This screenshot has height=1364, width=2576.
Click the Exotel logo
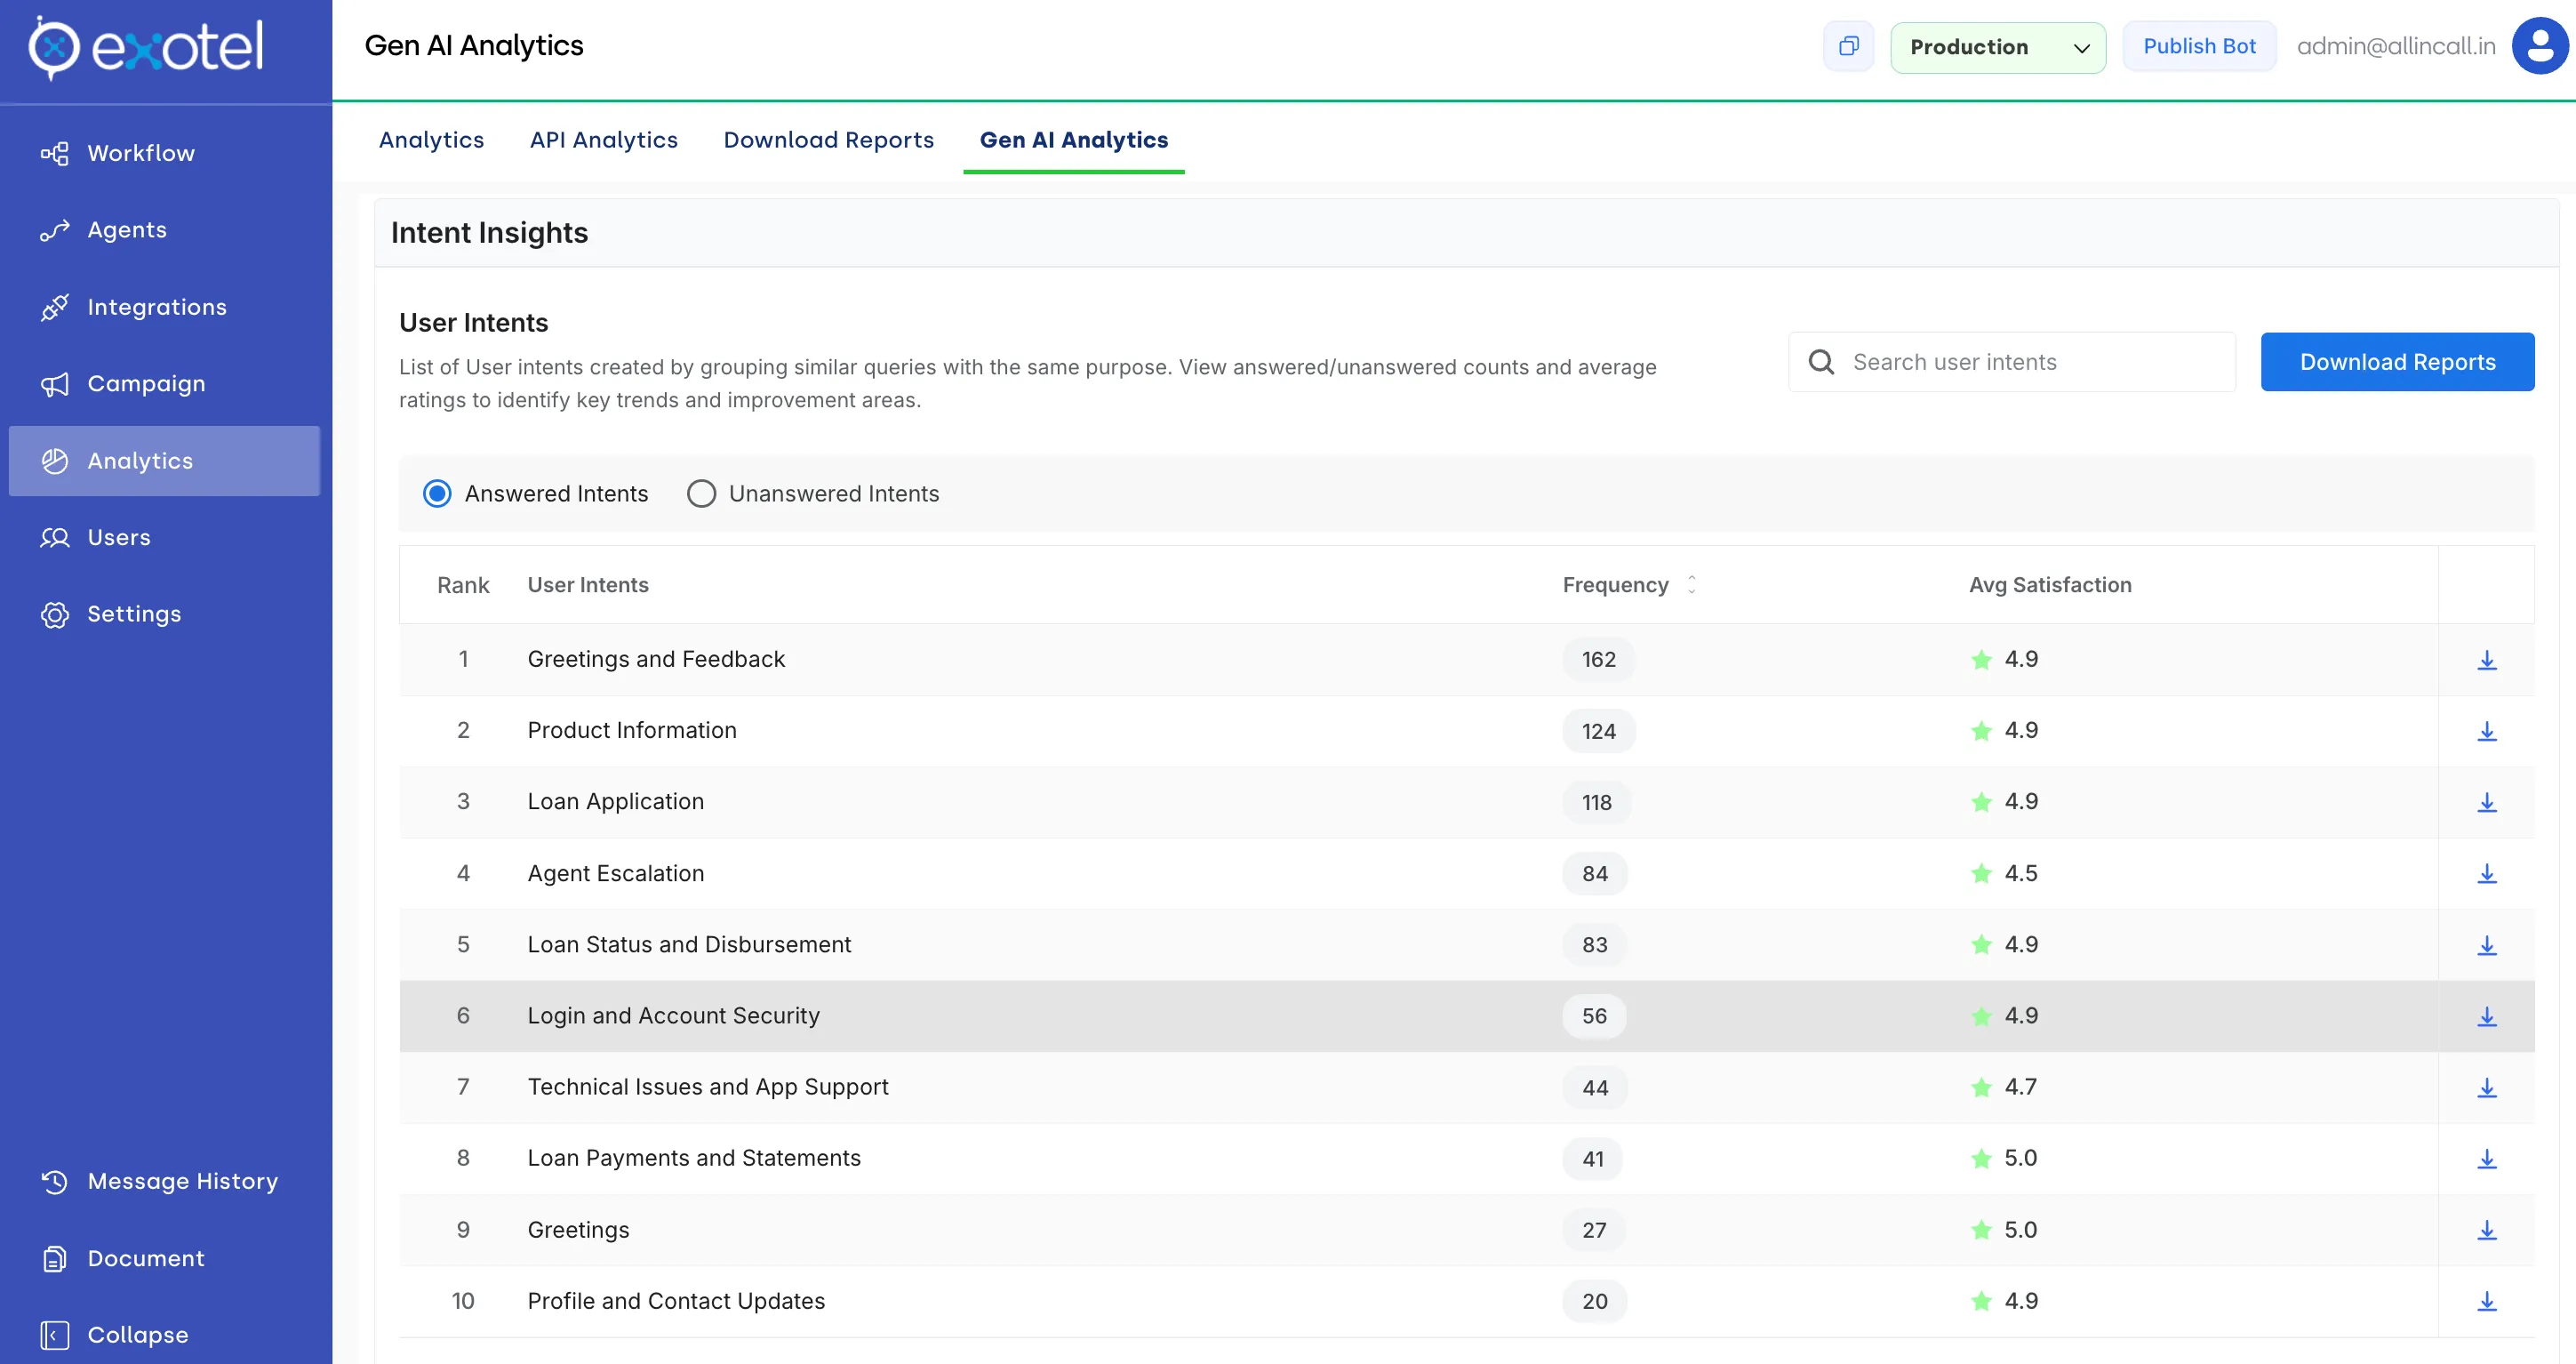click(146, 47)
